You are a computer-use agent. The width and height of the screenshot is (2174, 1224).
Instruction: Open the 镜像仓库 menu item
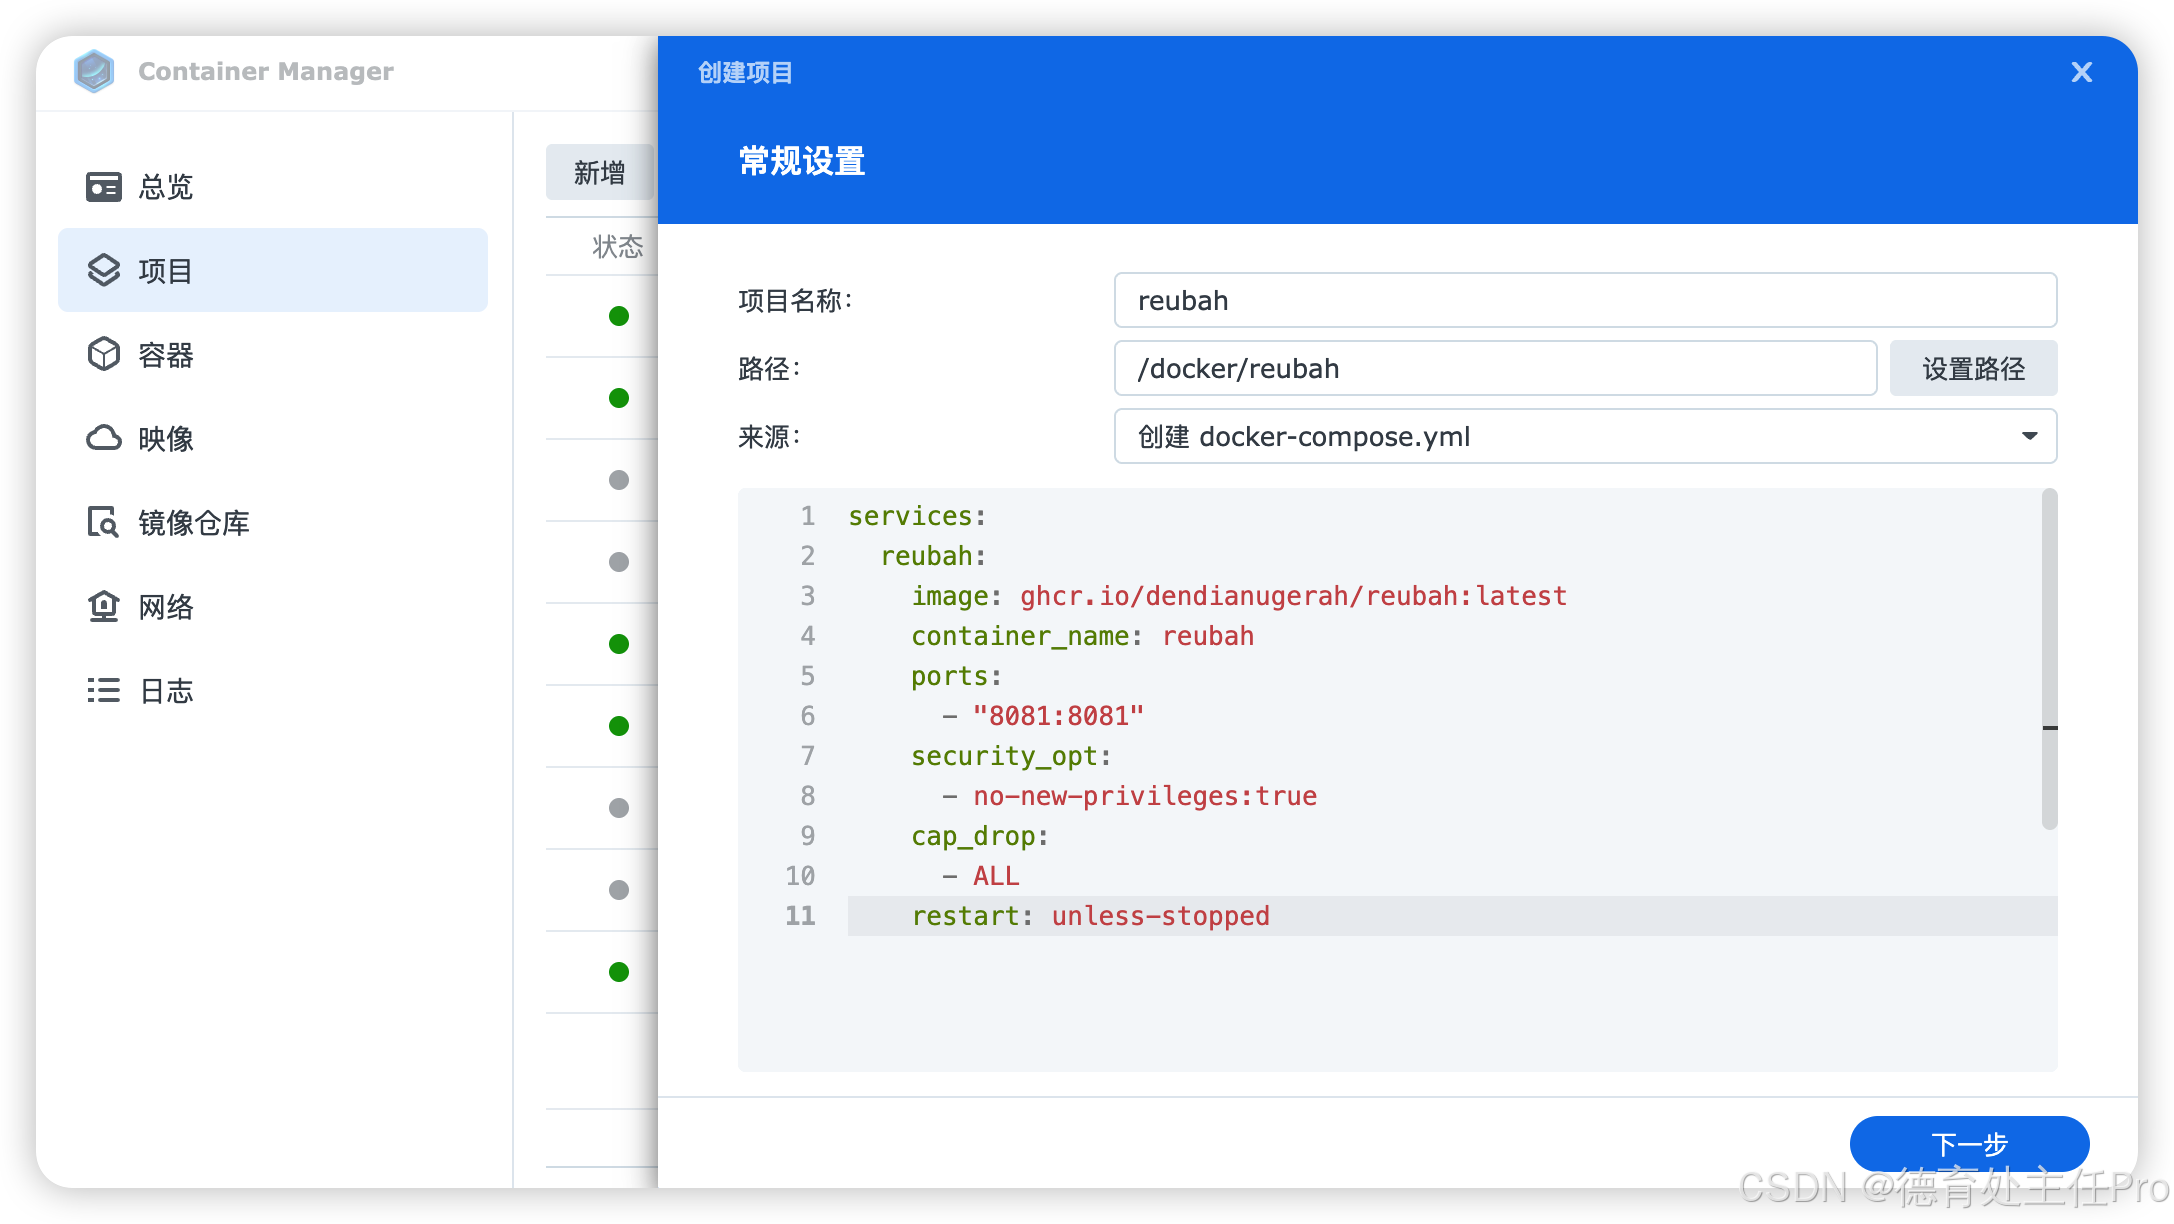[194, 523]
